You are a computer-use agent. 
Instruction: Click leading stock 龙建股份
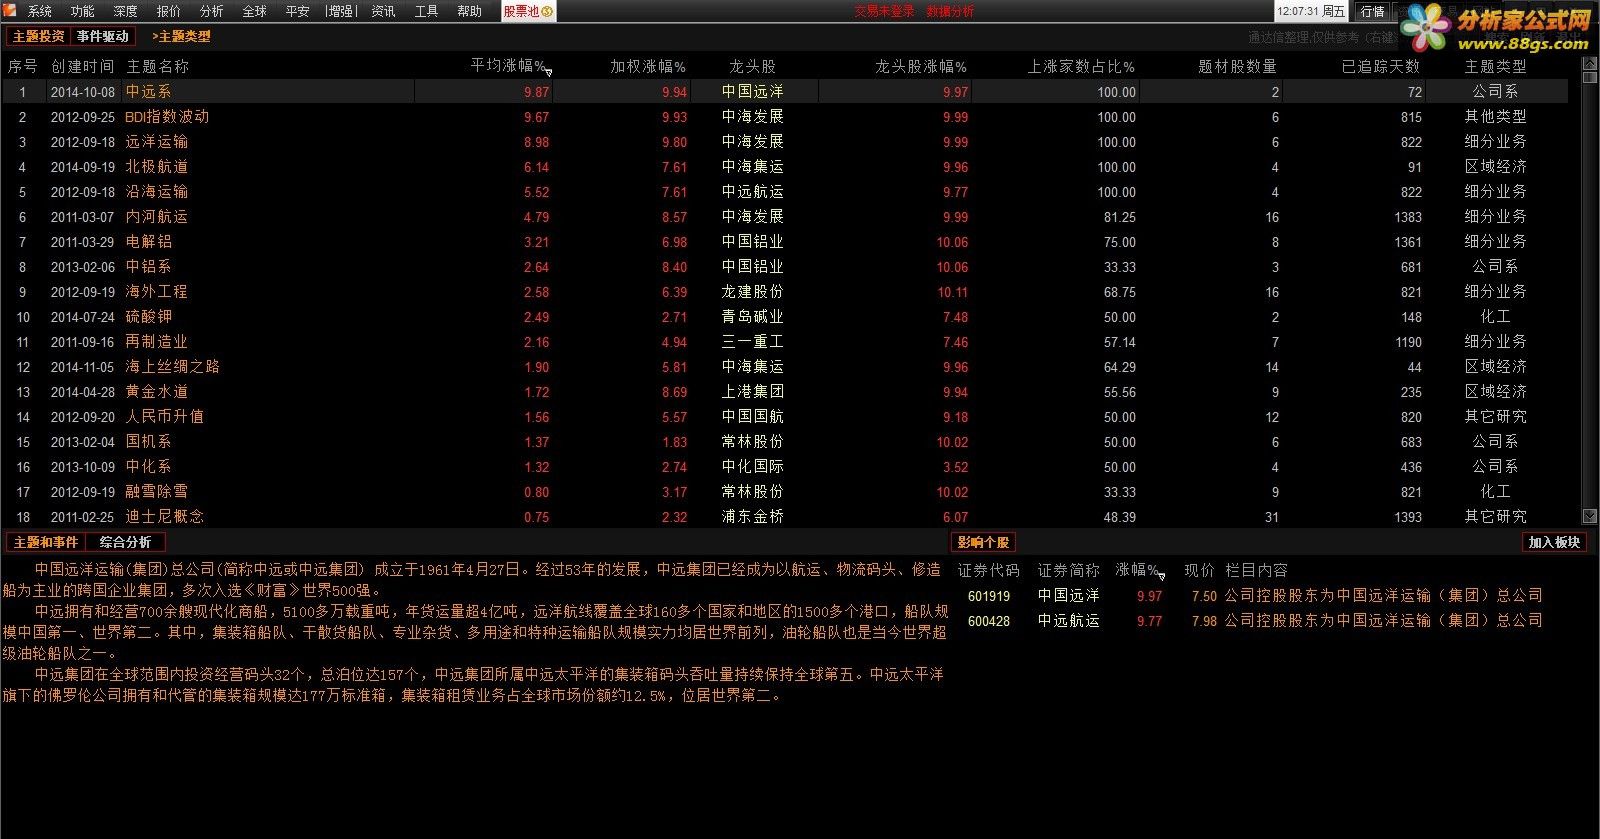752,291
